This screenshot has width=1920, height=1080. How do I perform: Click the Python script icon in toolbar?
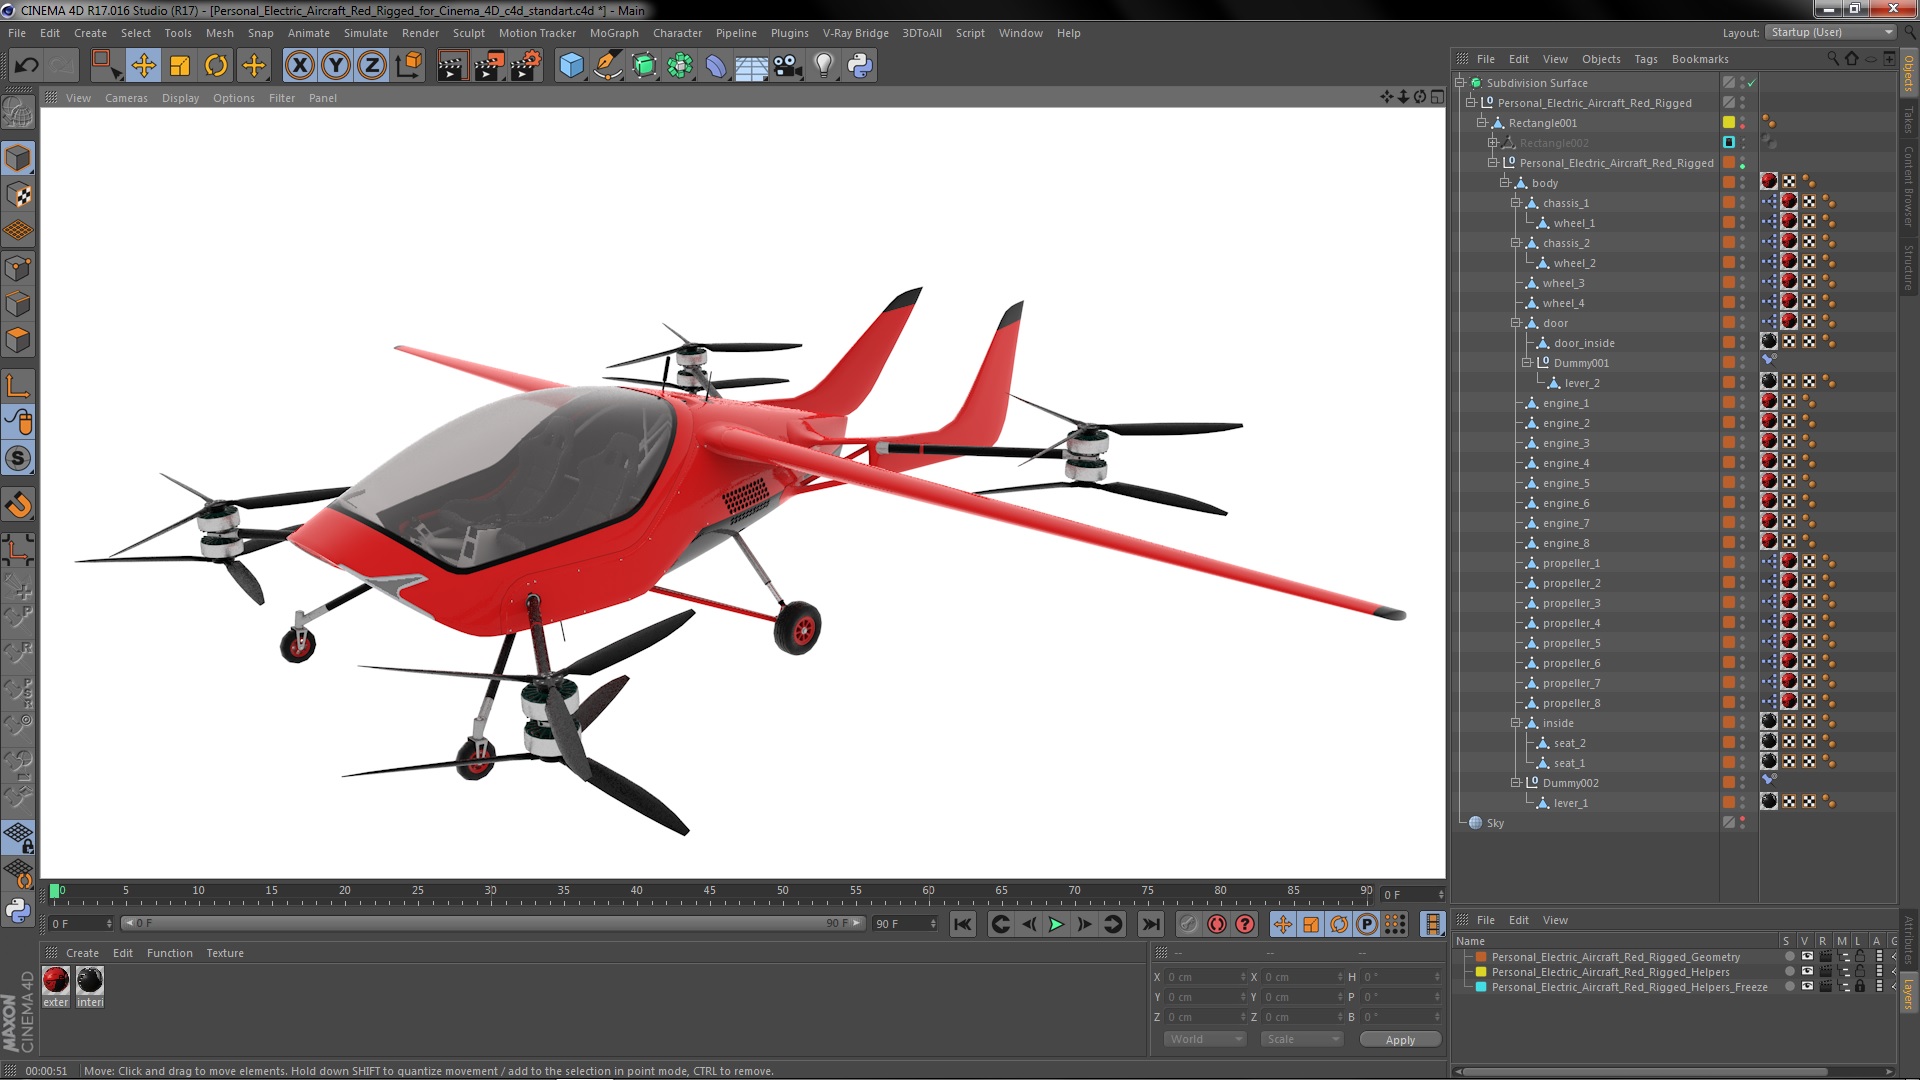(x=860, y=66)
